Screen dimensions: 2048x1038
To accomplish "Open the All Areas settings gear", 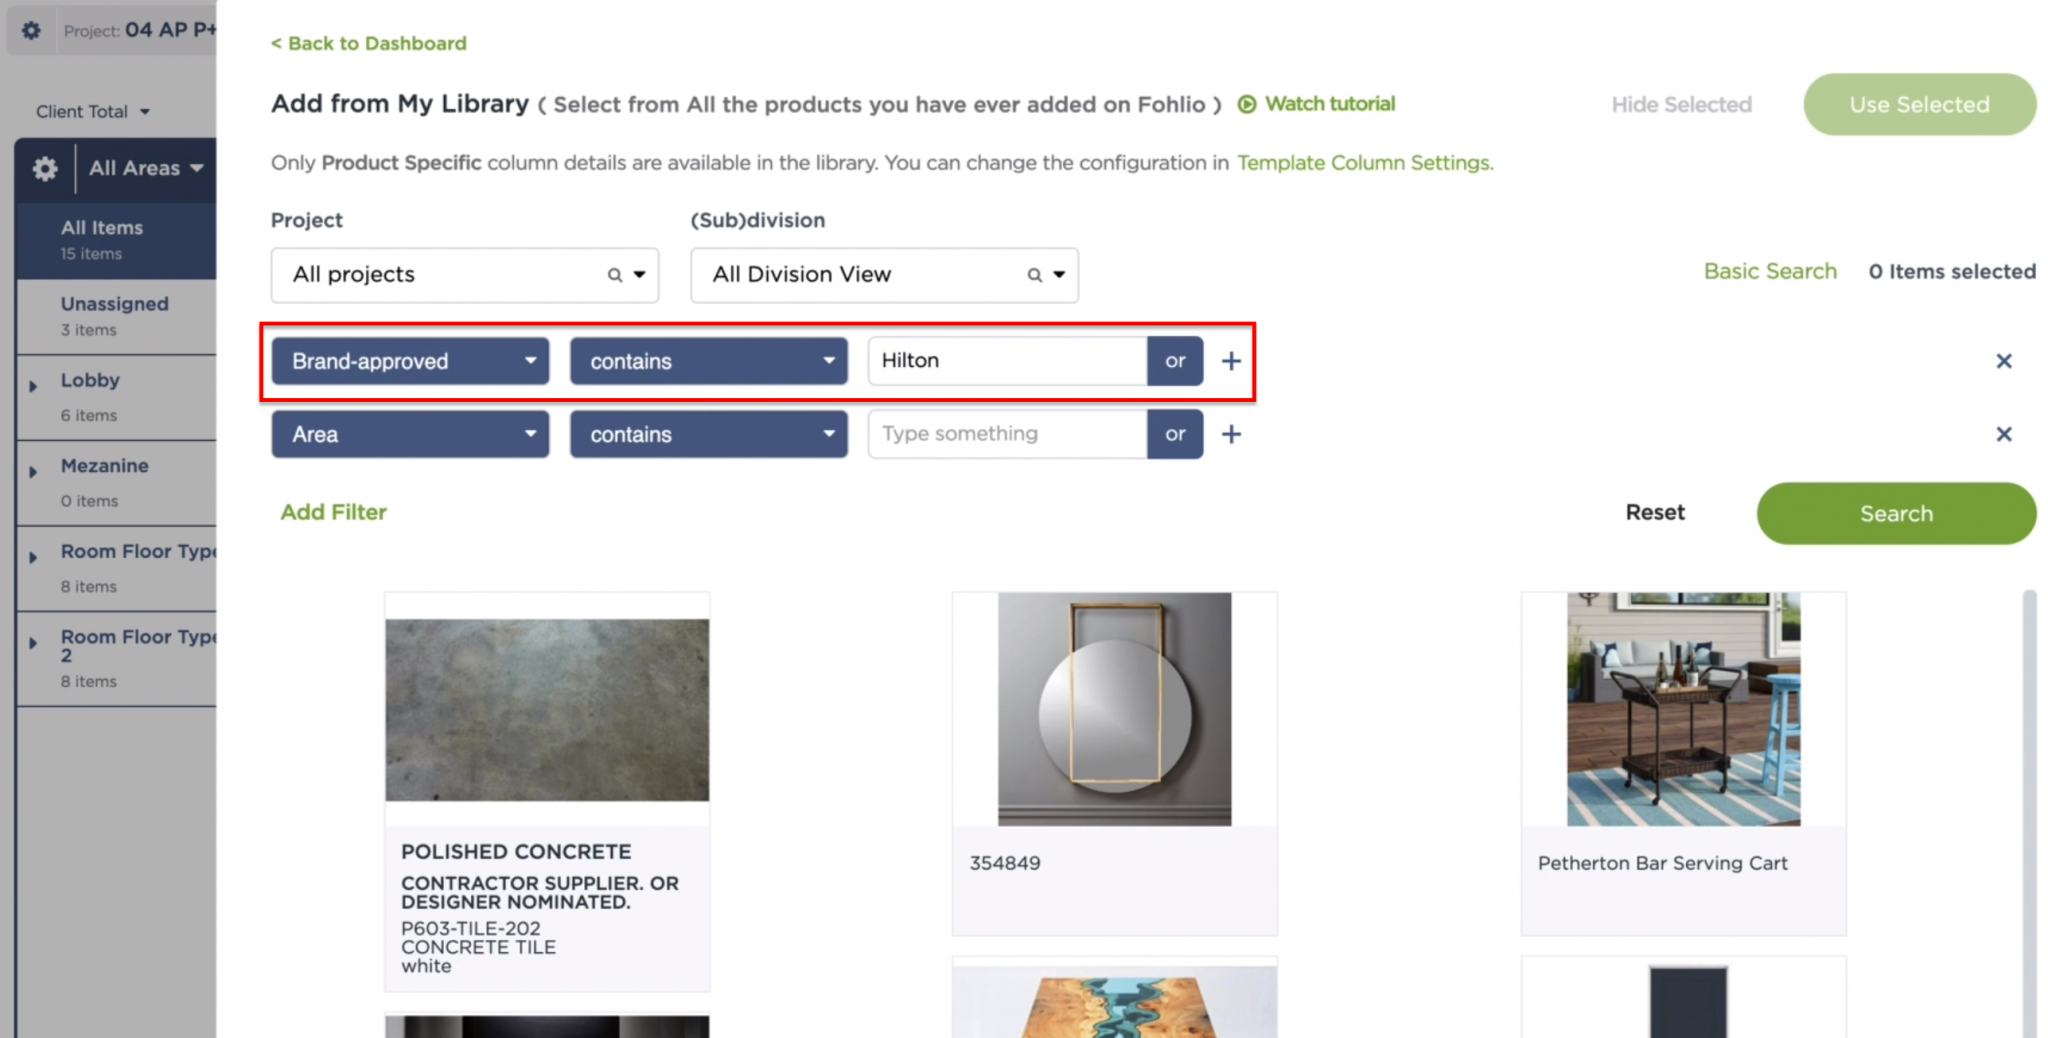I will click(x=45, y=169).
